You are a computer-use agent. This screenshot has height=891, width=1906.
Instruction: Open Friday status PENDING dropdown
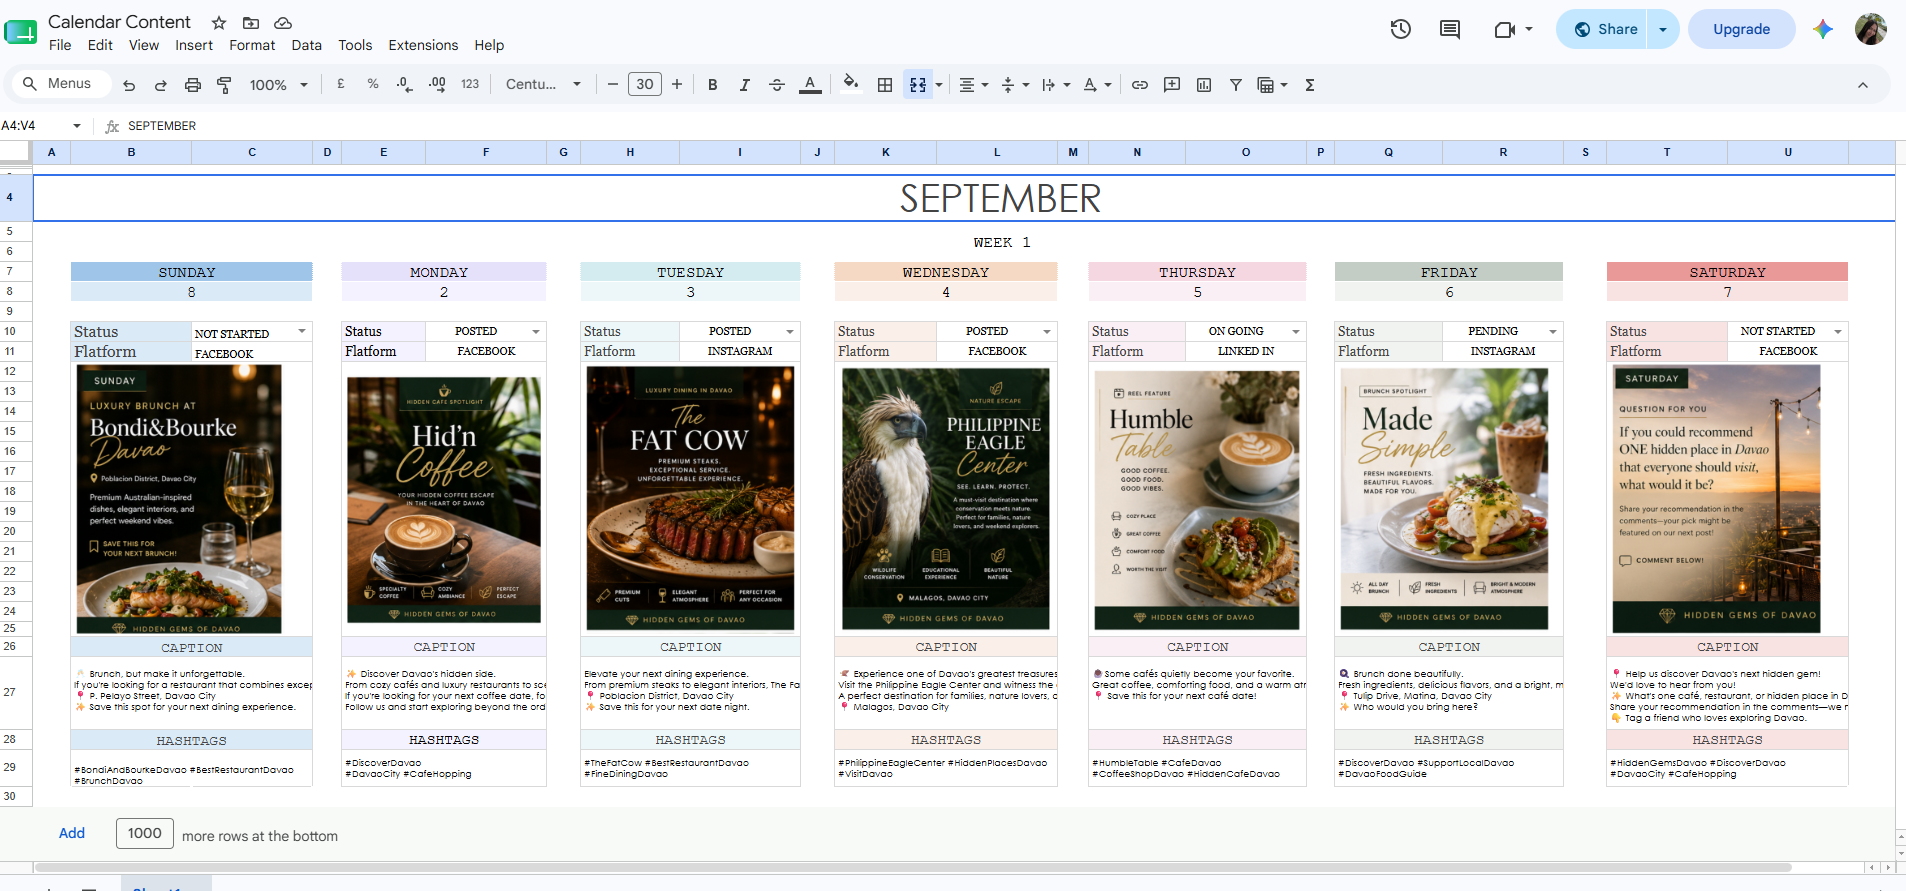(1553, 331)
